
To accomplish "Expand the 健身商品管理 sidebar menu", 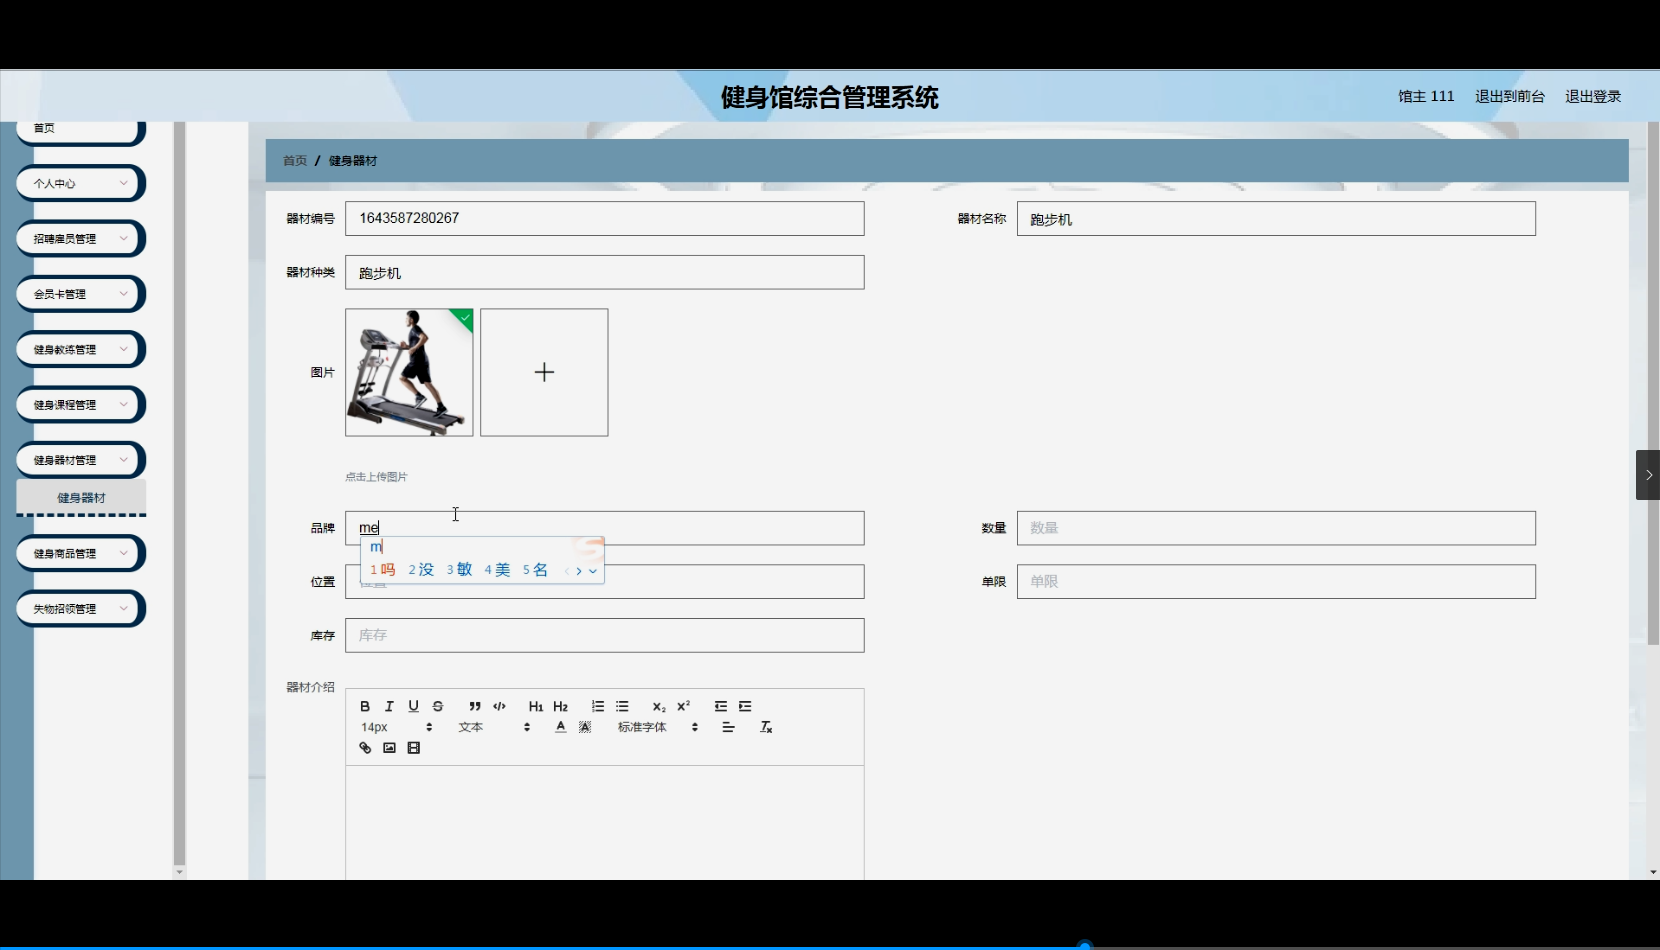I will (x=81, y=553).
